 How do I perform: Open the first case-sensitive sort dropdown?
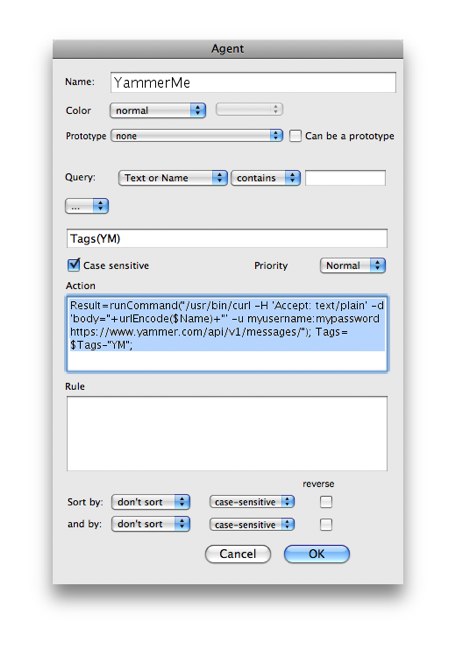[x=252, y=502]
